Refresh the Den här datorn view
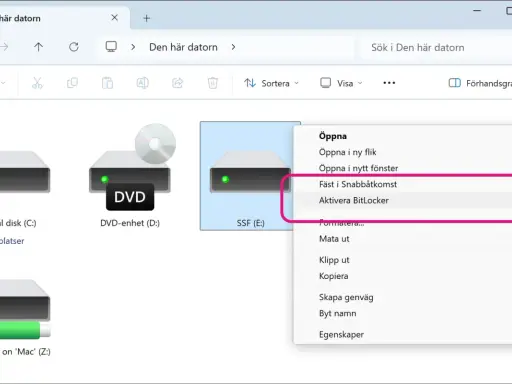This screenshot has height=384, width=512. 74,47
